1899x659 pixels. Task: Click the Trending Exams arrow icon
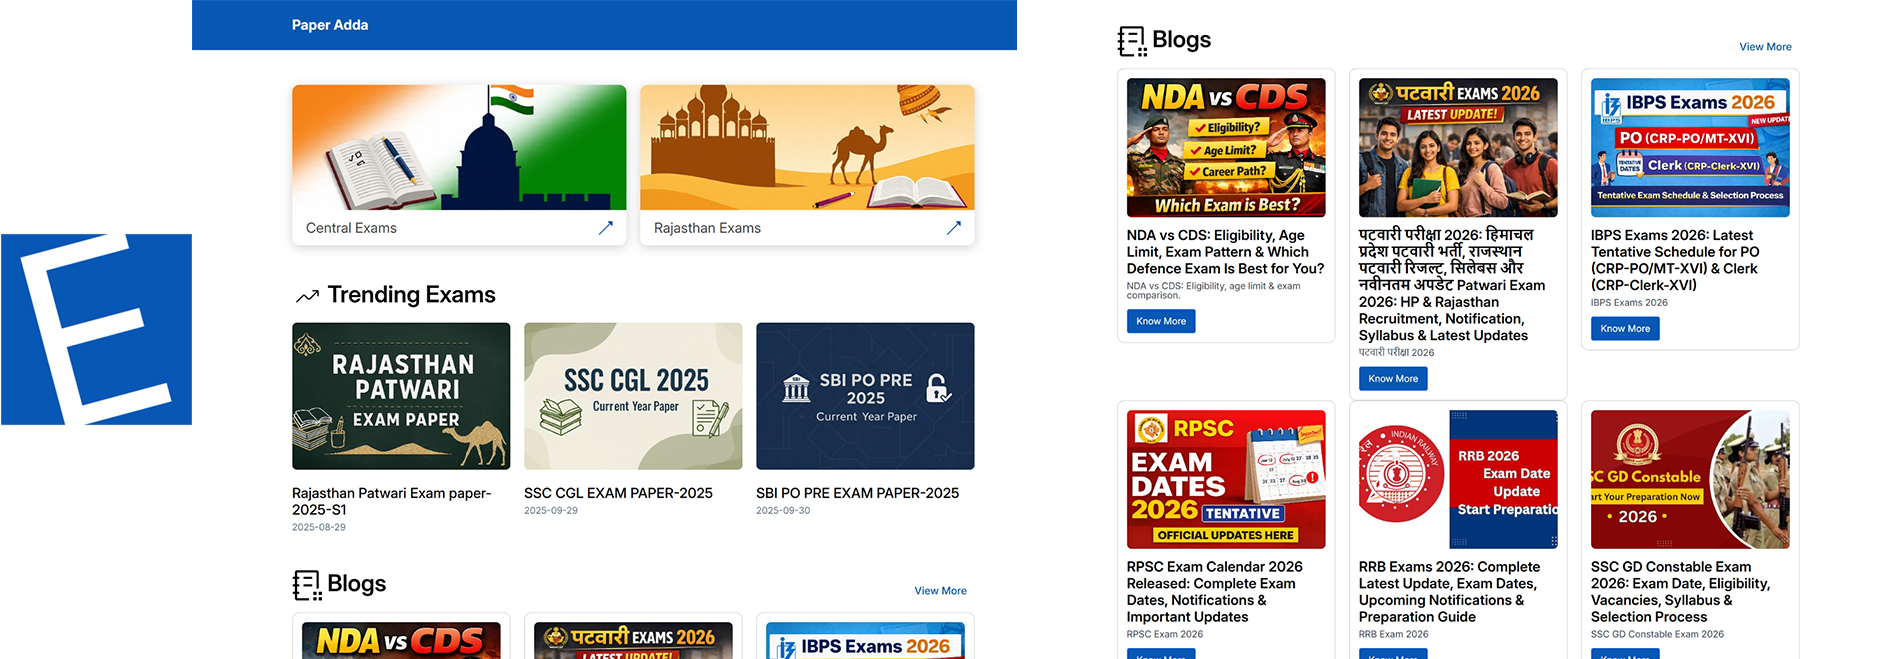[307, 296]
